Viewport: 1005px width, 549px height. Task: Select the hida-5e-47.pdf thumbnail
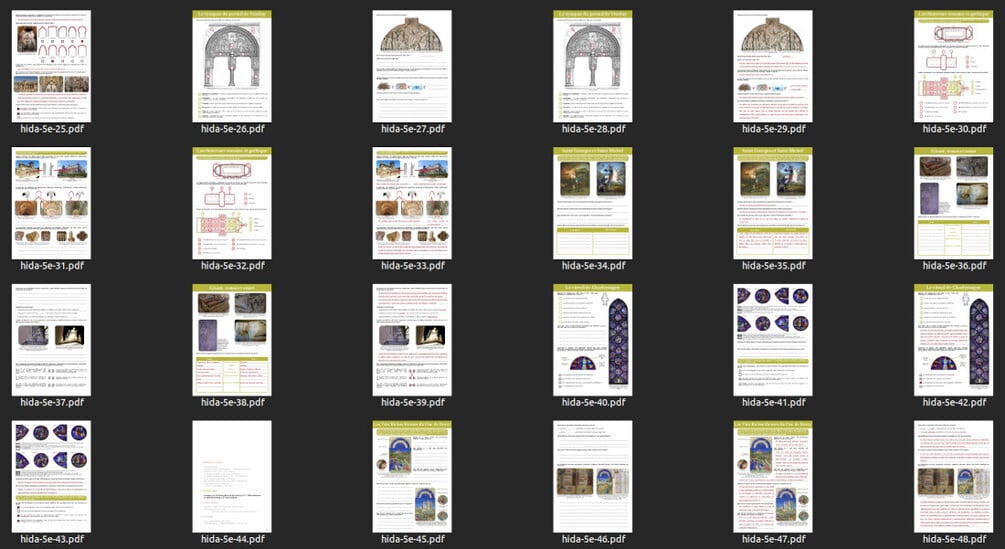pos(773,477)
